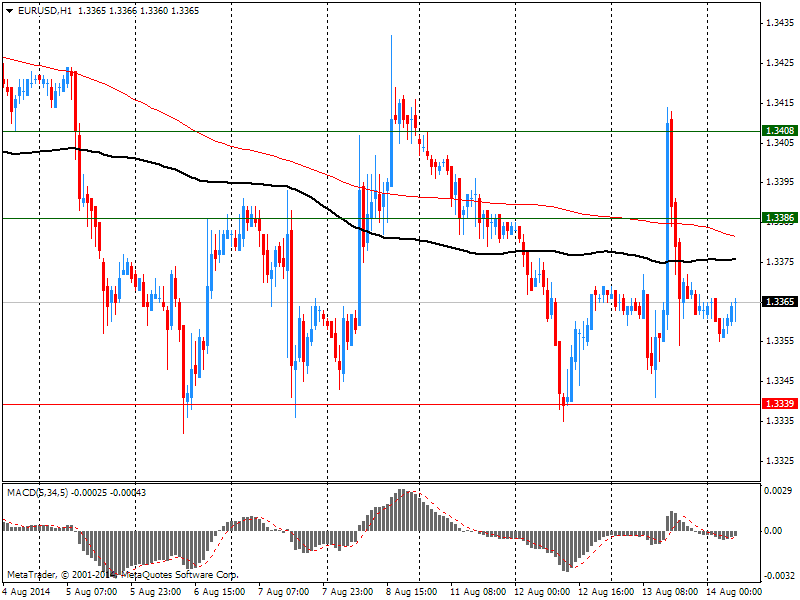Click the 1.3355 price scale value

pyautogui.click(x=780, y=341)
